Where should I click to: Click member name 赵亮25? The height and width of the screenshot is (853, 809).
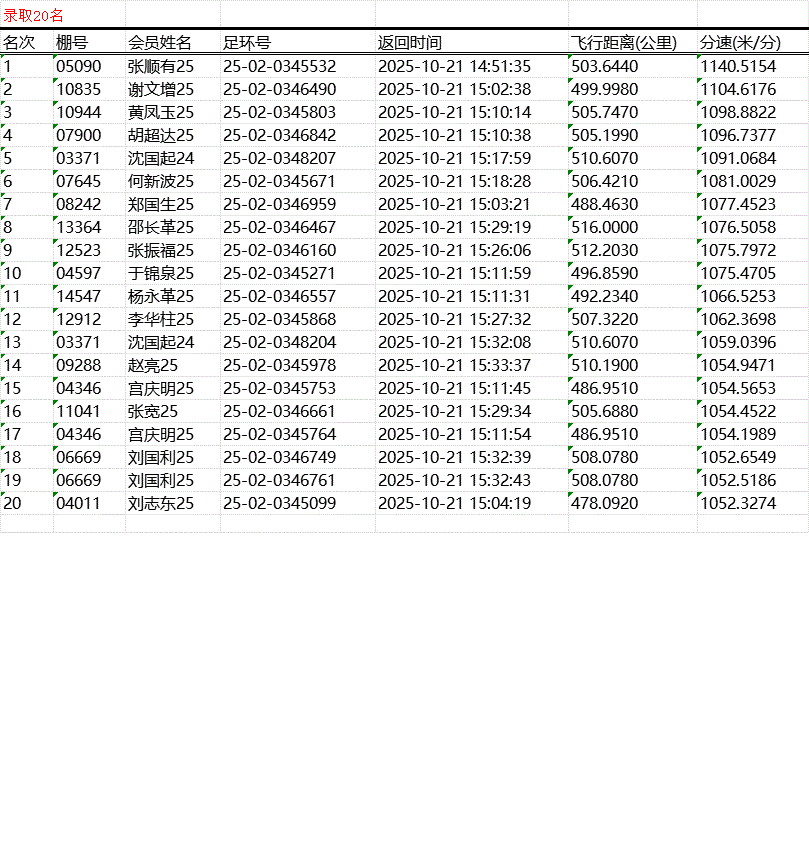(153, 365)
